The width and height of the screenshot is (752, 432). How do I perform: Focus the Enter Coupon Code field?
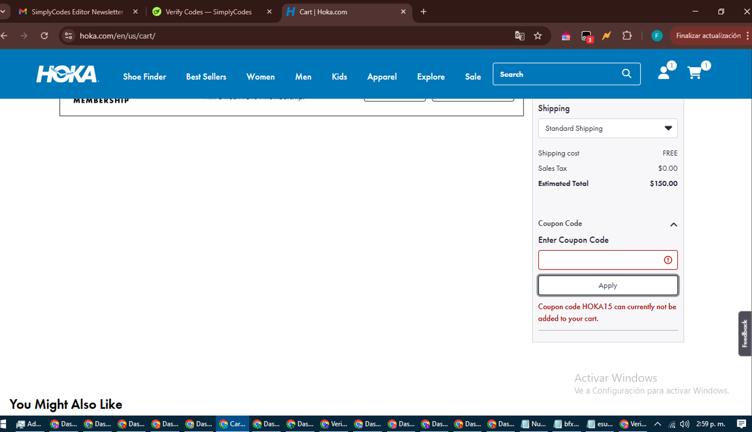tap(608, 260)
